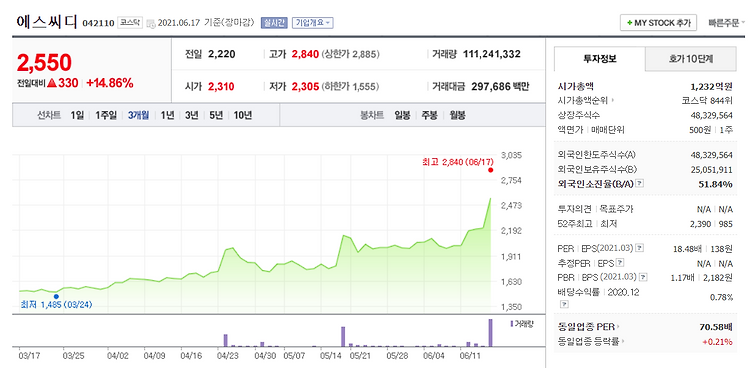Show the 주봉 weekly candle chart
The width and height of the screenshot is (750, 368).
click(430, 115)
